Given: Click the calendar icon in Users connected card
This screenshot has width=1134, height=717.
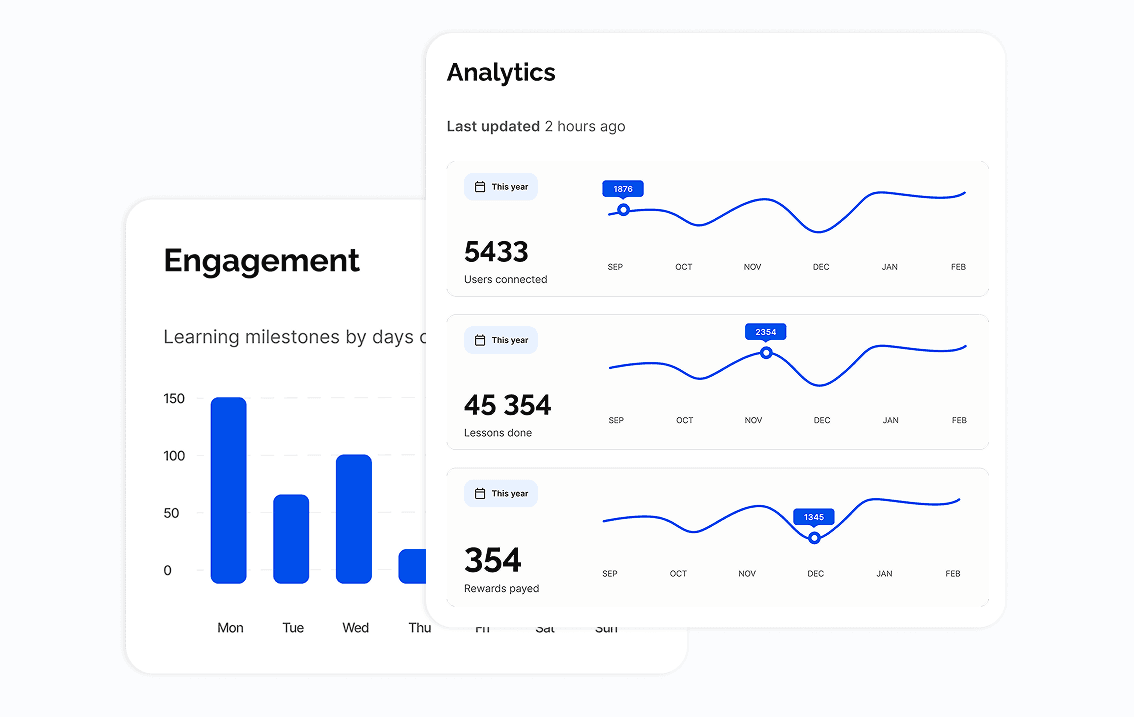Looking at the screenshot, I should [x=479, y=187].
